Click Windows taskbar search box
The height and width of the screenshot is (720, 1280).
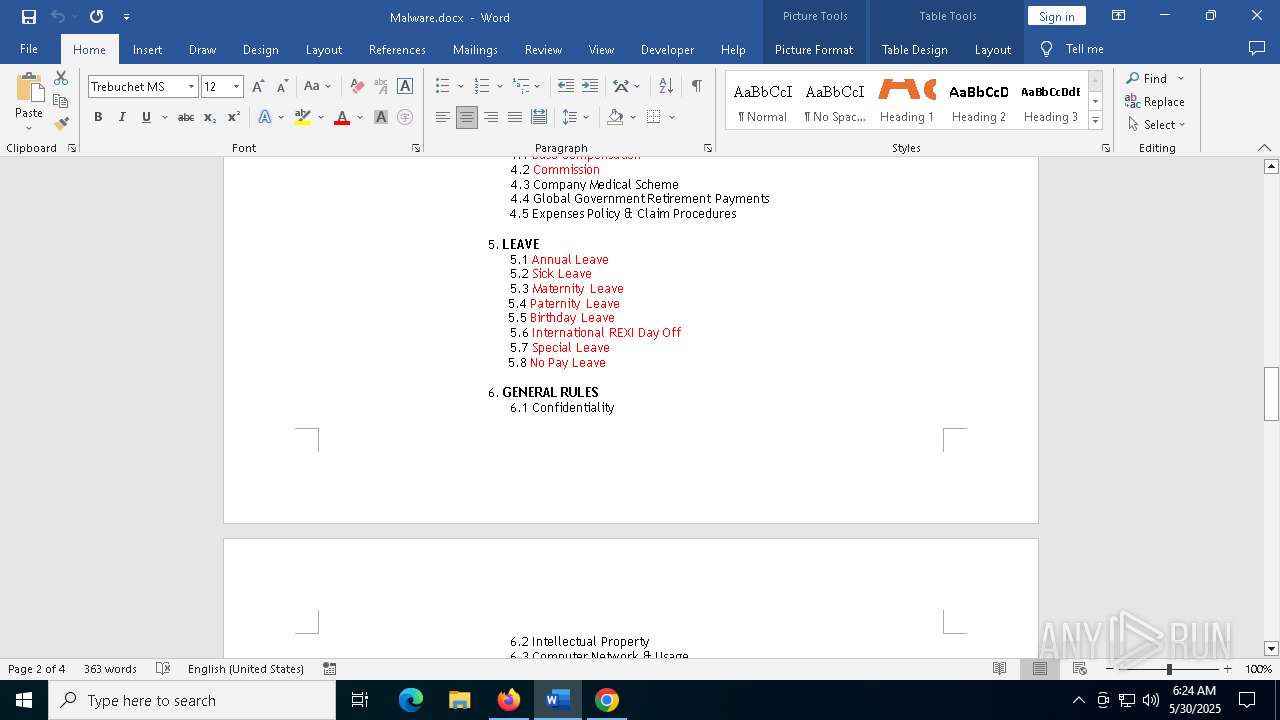pos(192,700)
